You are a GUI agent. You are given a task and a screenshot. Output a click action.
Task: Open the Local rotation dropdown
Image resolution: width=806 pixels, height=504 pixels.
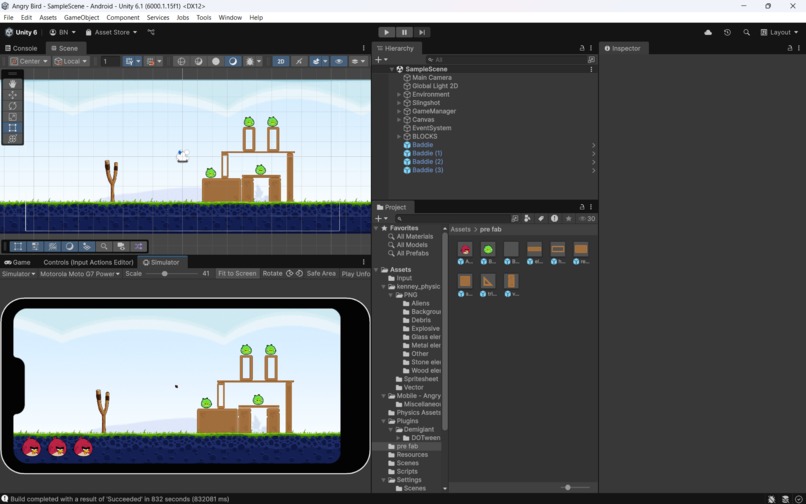point(71,61)
